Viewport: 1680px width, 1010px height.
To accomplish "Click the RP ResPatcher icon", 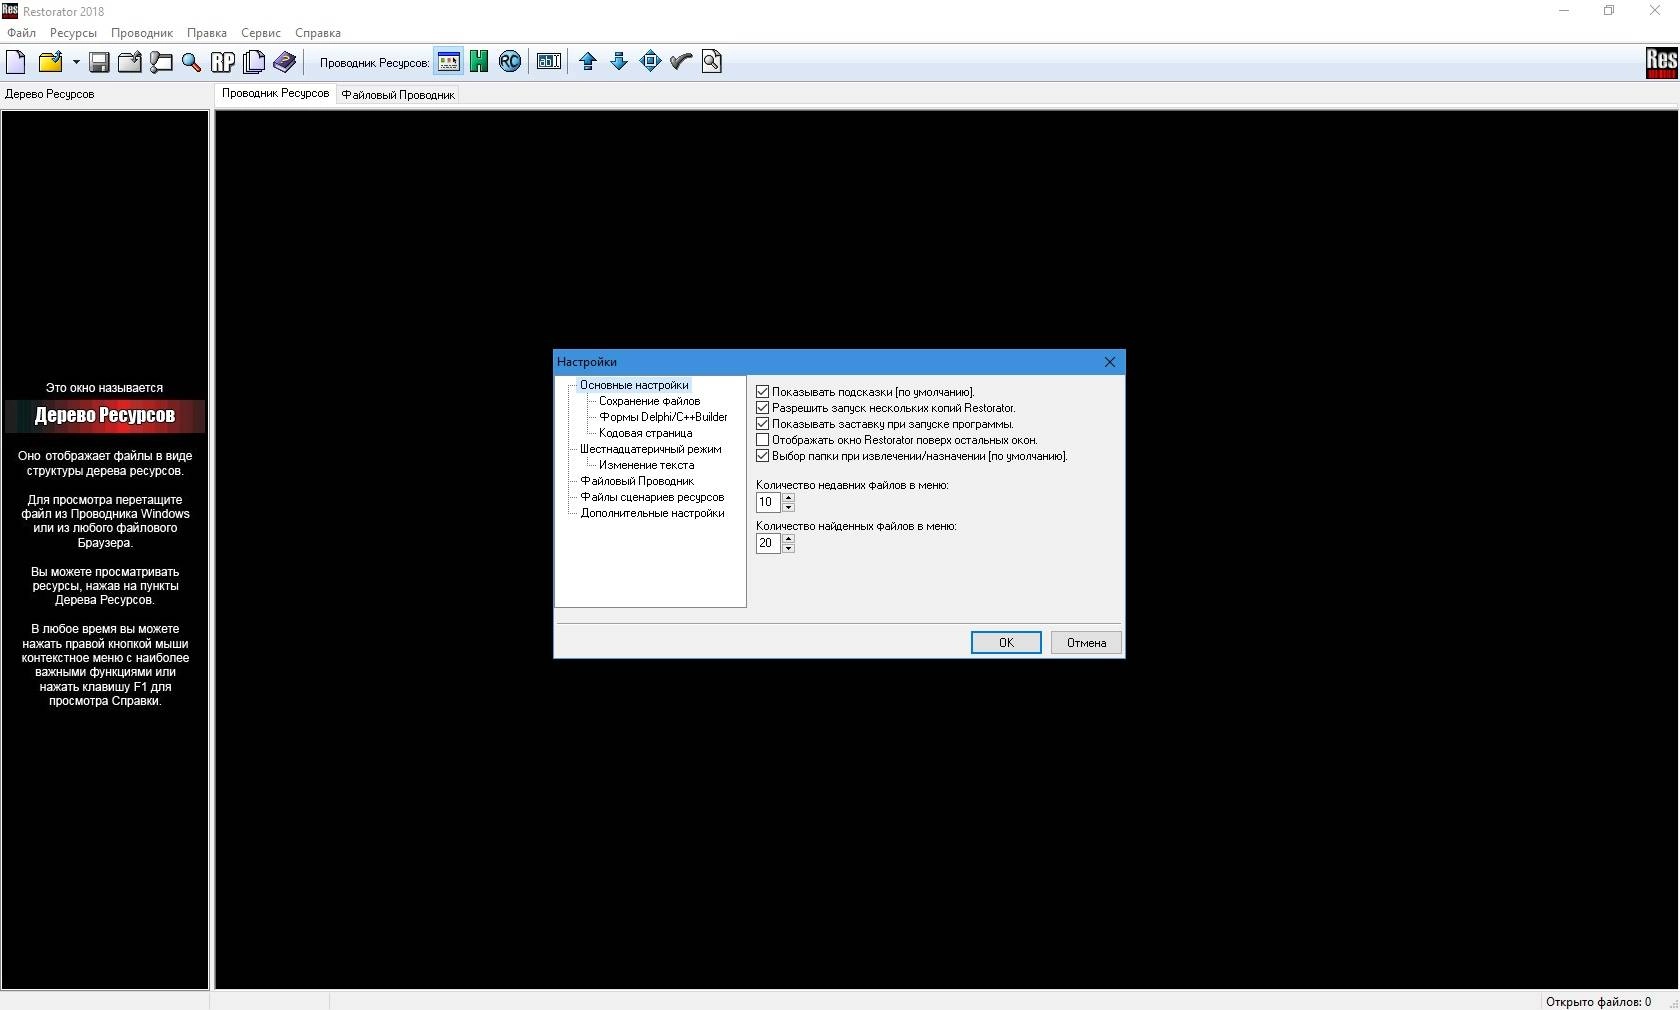I will pyautogui.click(x=223, y=62).
